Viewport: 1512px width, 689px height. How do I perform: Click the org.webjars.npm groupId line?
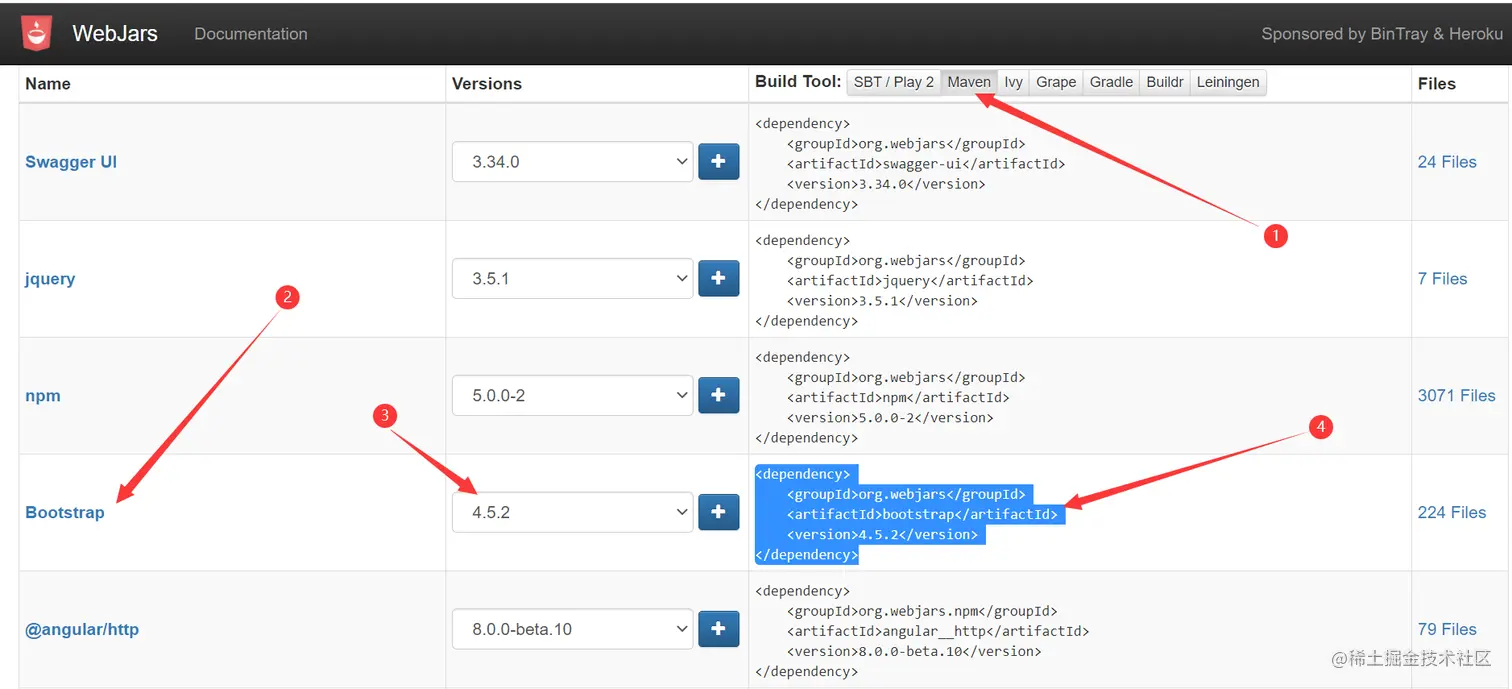[x=922, y=611]
